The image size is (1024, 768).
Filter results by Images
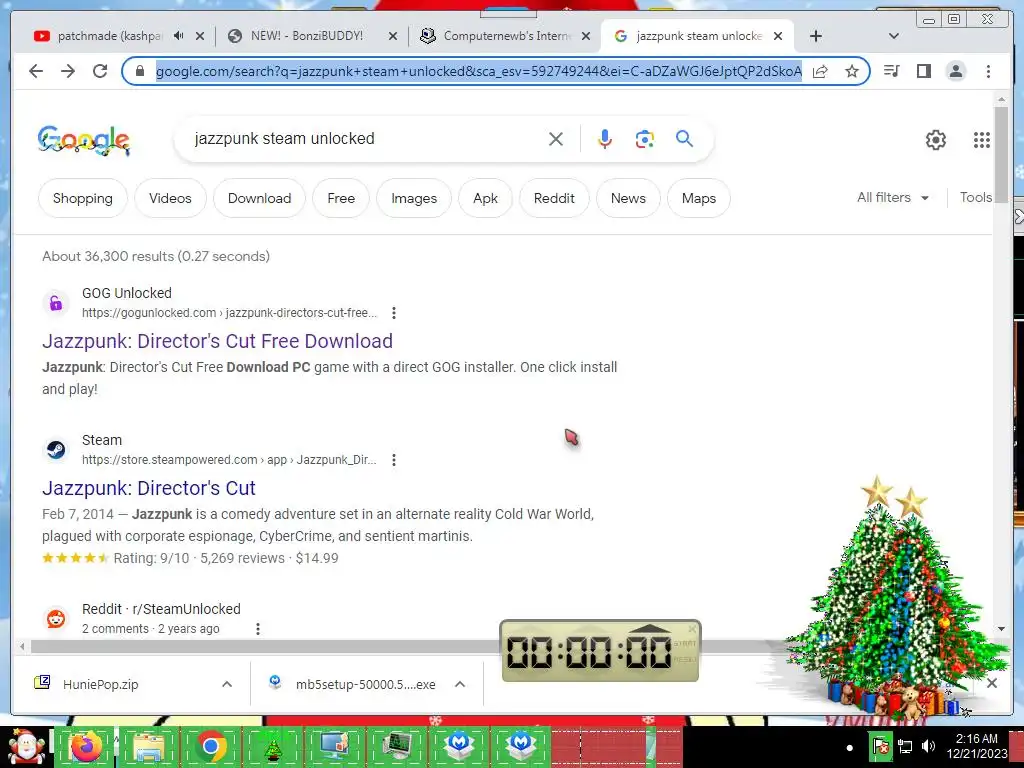414,198
